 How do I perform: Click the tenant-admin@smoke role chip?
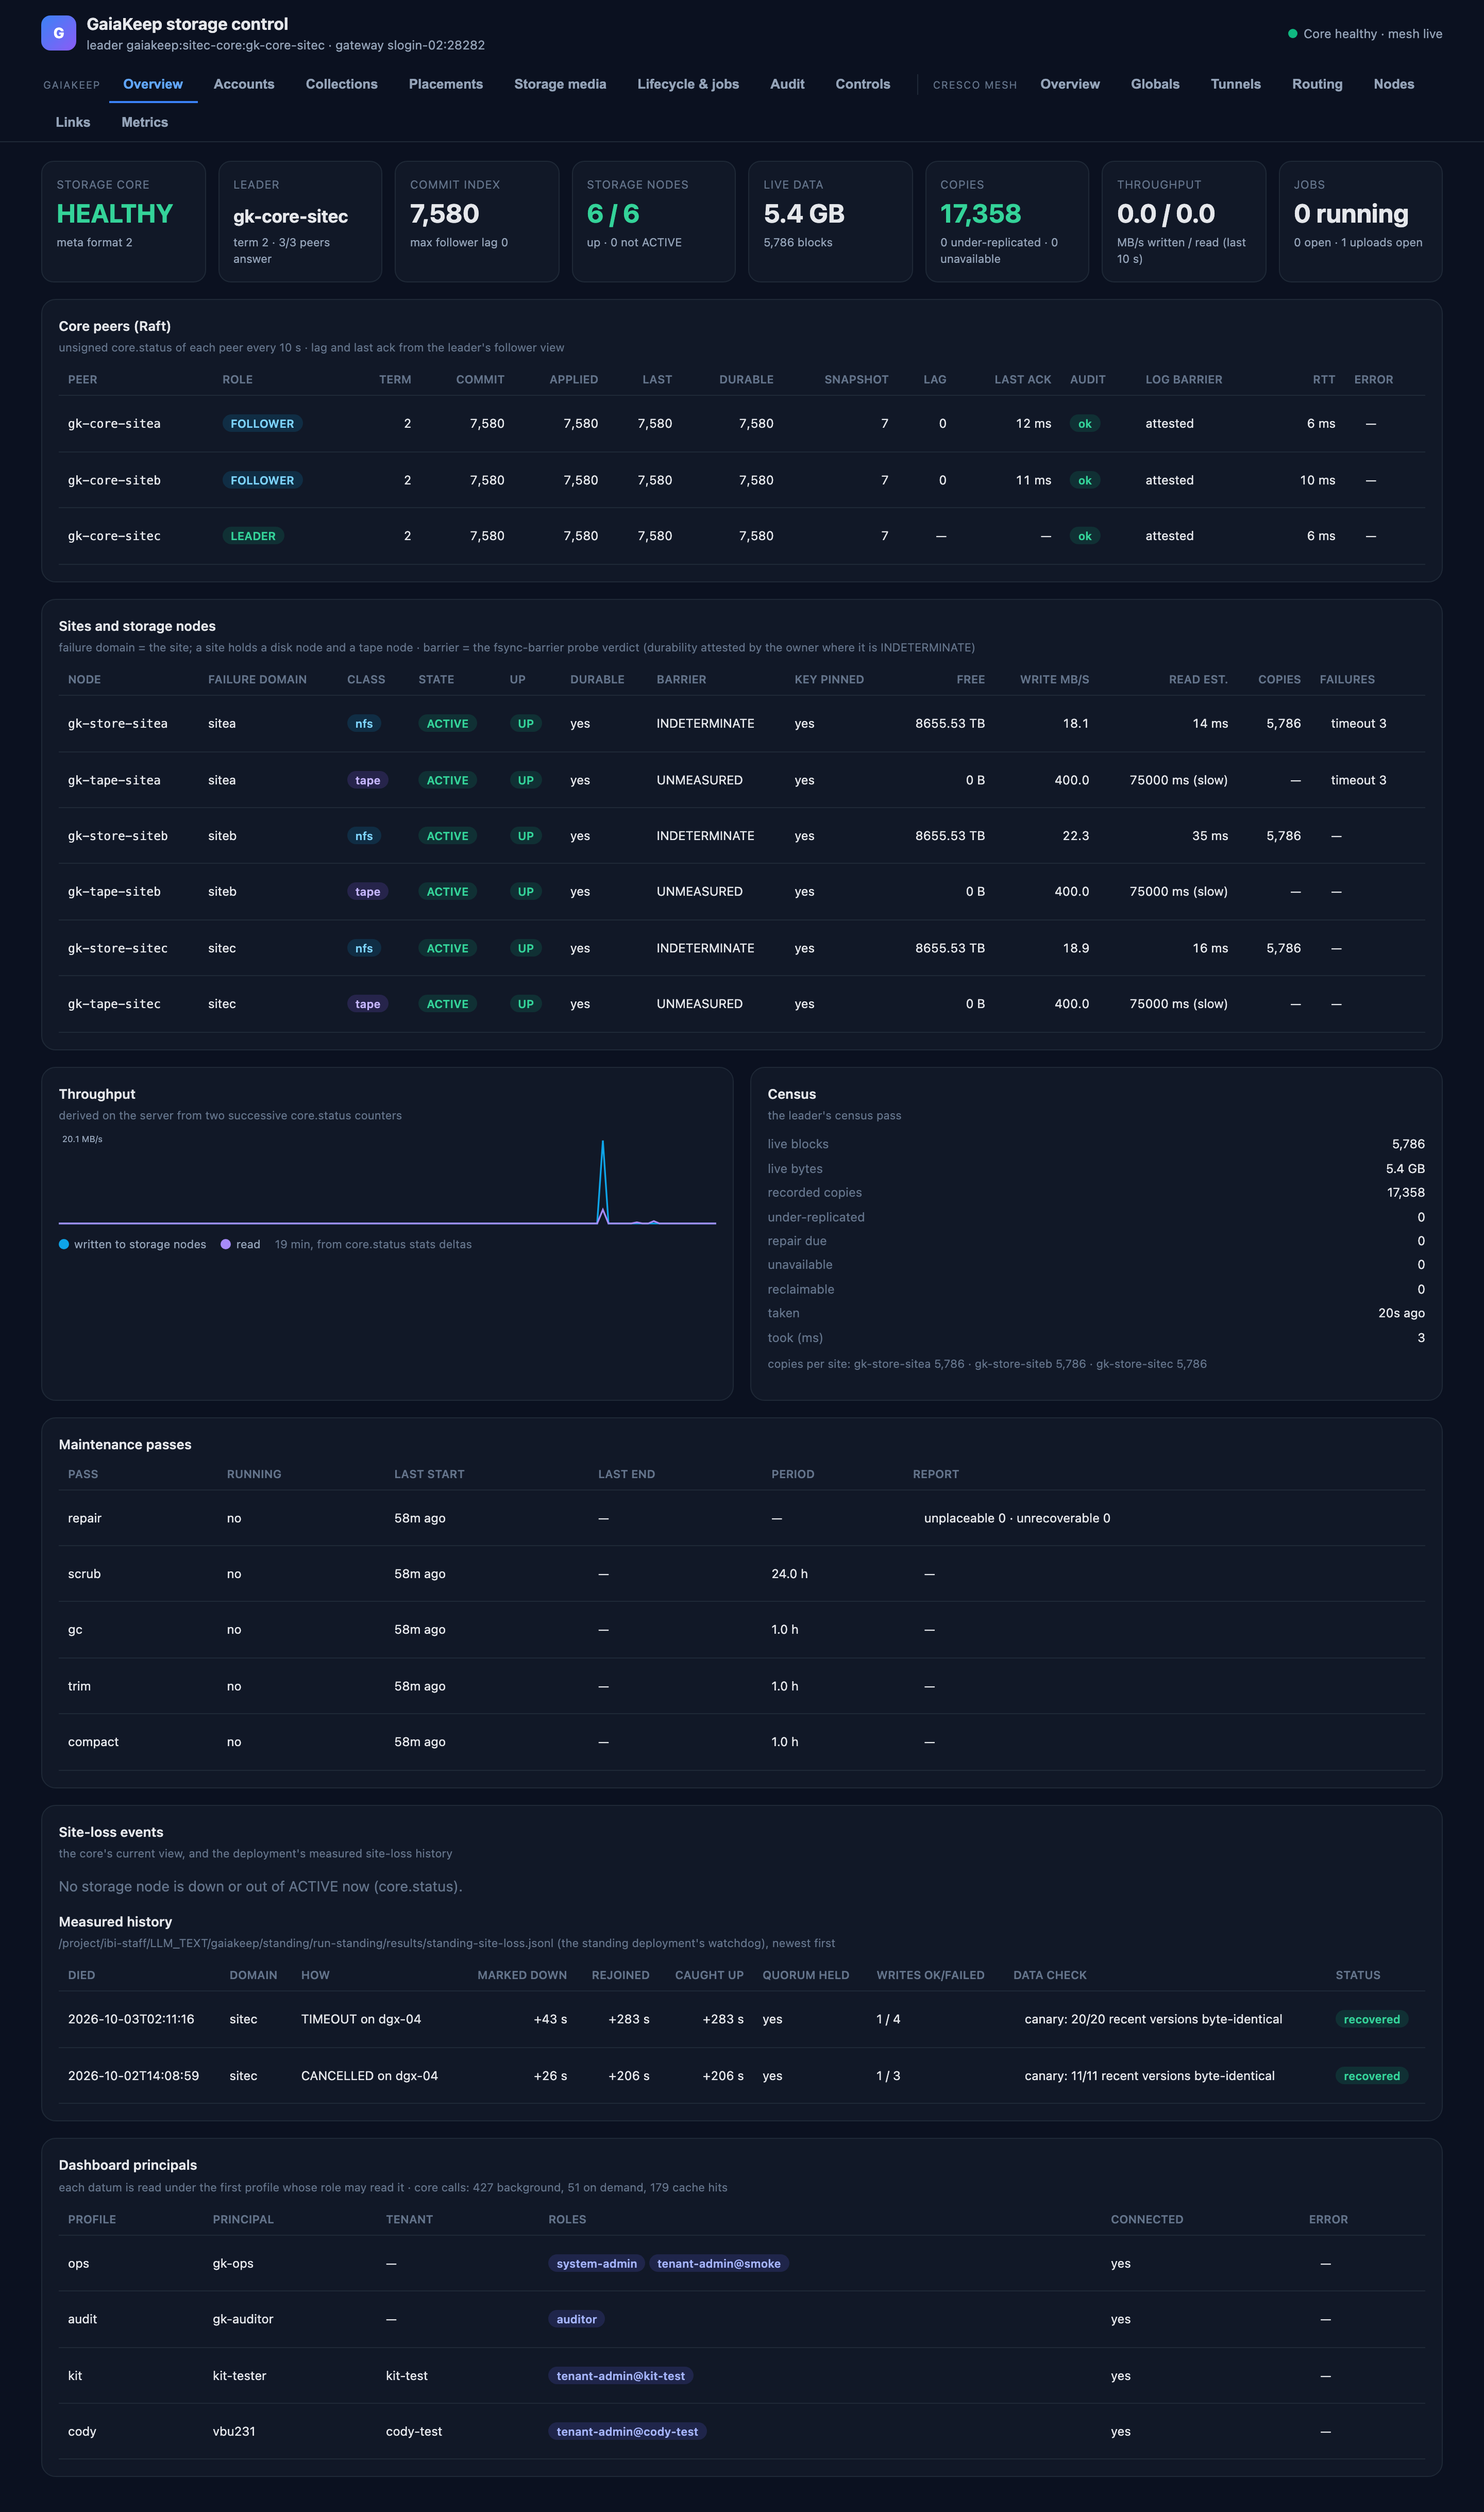(x=719, y=2263)
